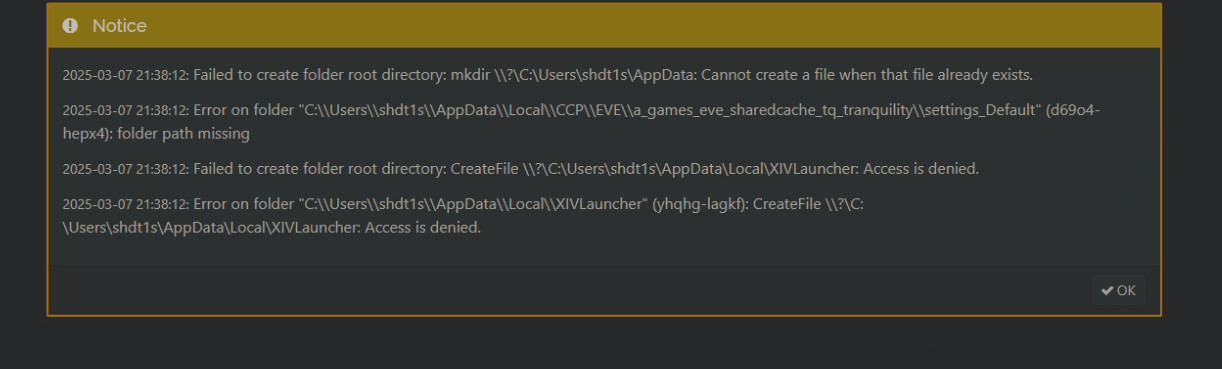Viewport: 1222px width, 369px height.
Task: Click the quoted XIVLauncher folder path
Action: point(472,204)
